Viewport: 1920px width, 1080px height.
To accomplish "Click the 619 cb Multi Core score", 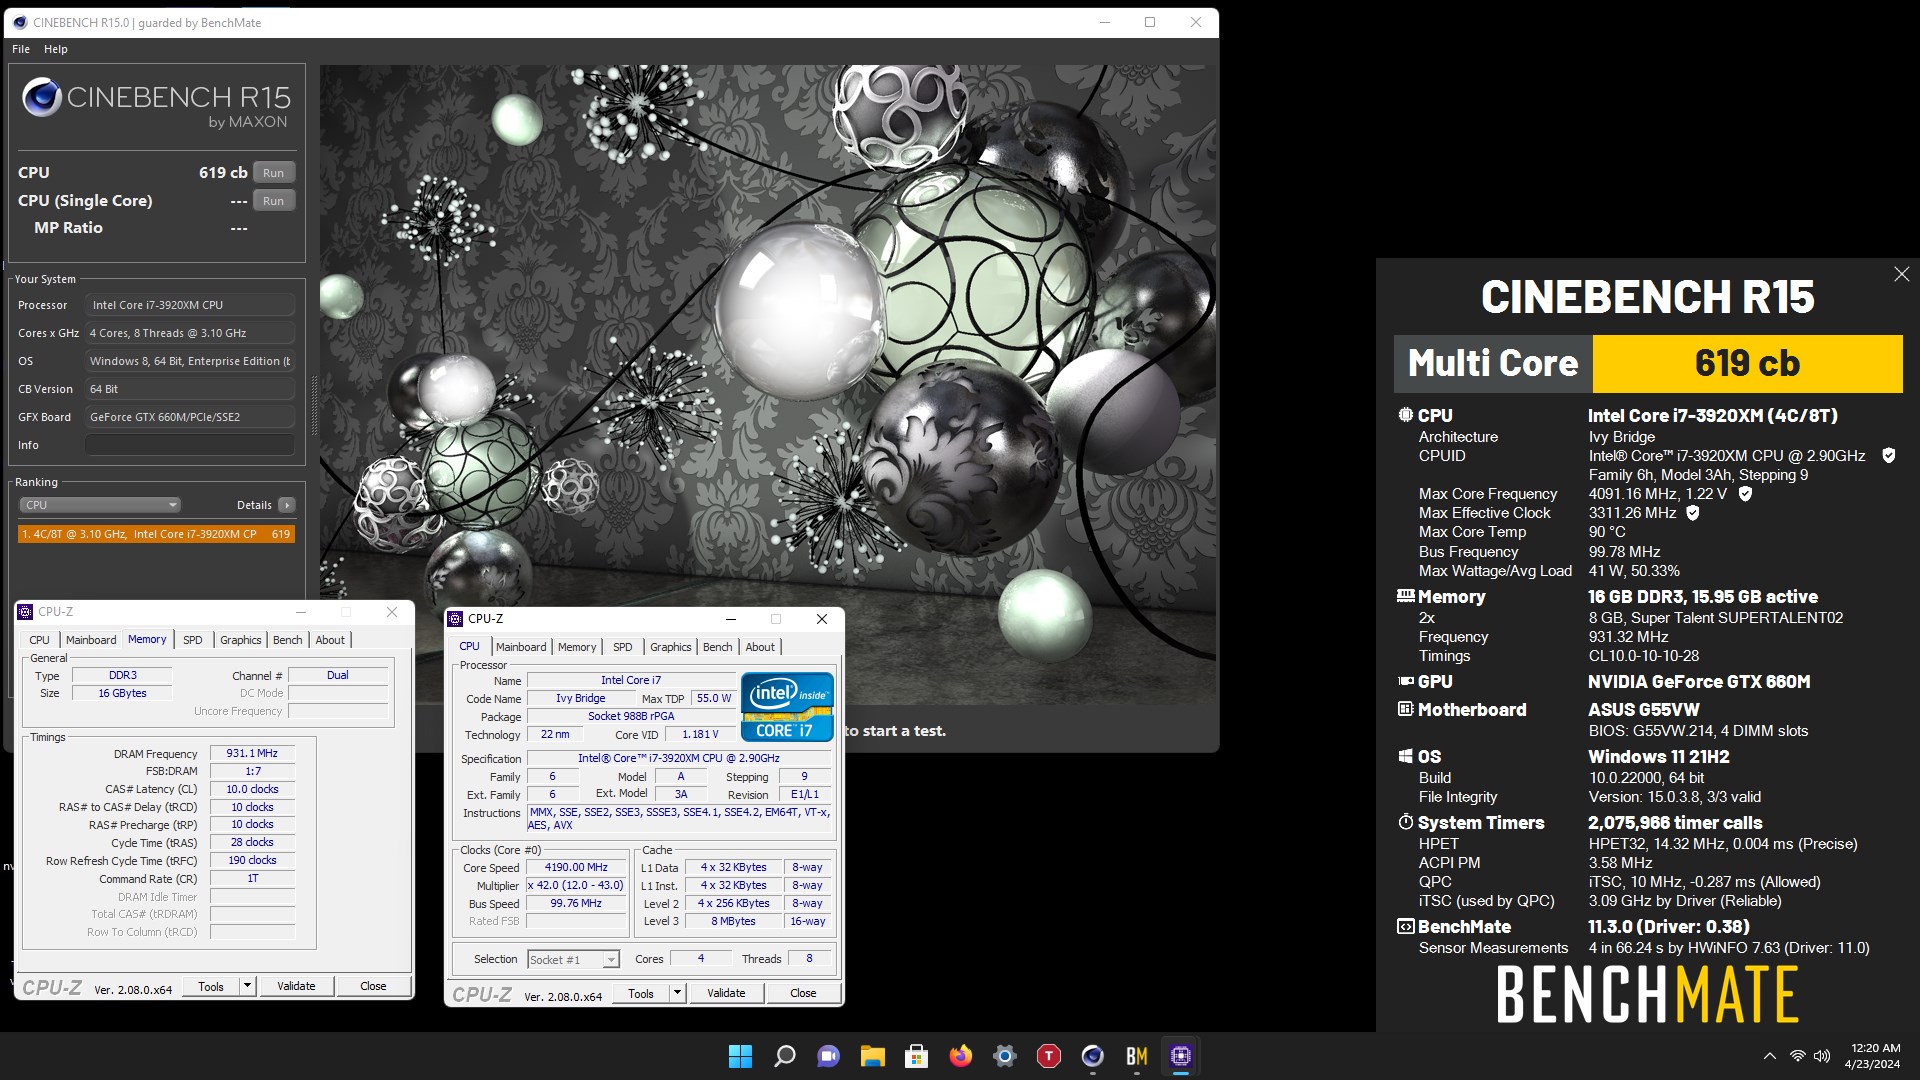I will pyautogui.click(x=1747, y=364).
